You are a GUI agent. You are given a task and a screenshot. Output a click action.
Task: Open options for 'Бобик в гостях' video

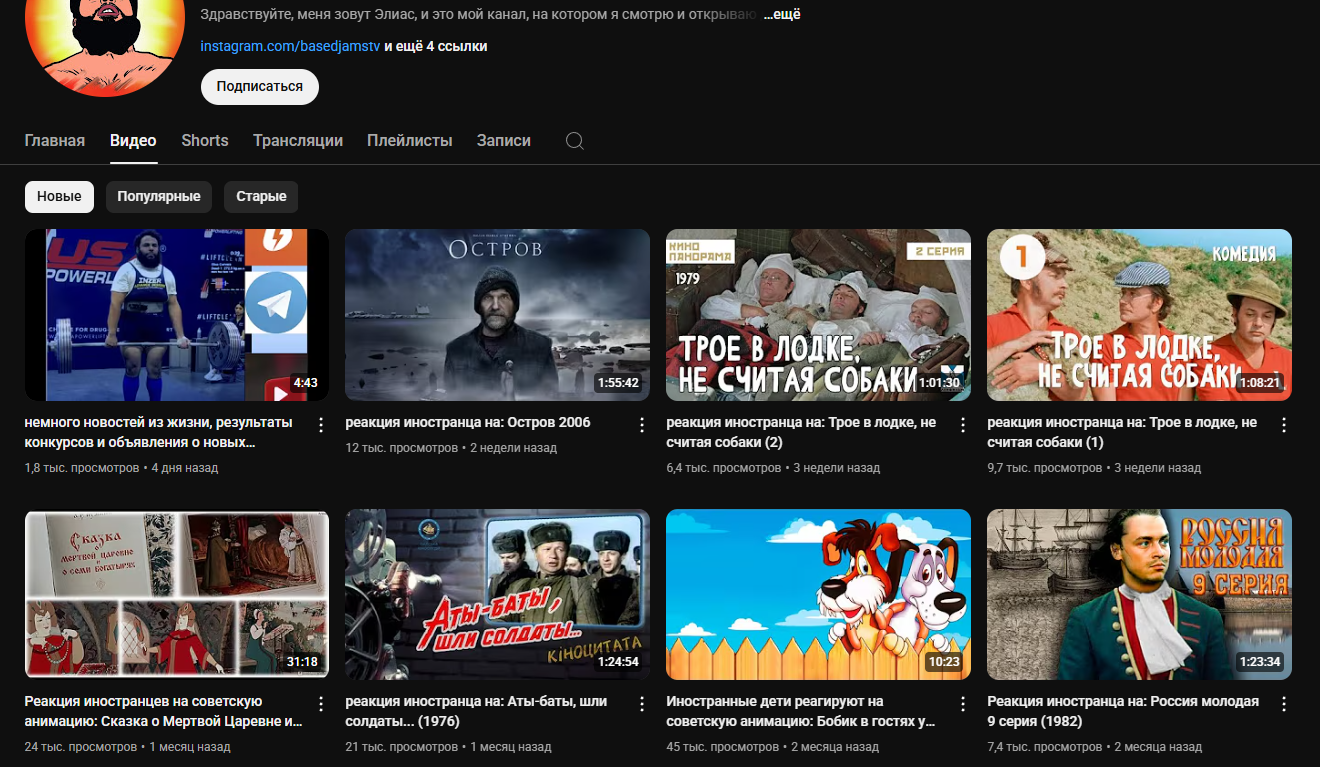click(x=963, y=704)
